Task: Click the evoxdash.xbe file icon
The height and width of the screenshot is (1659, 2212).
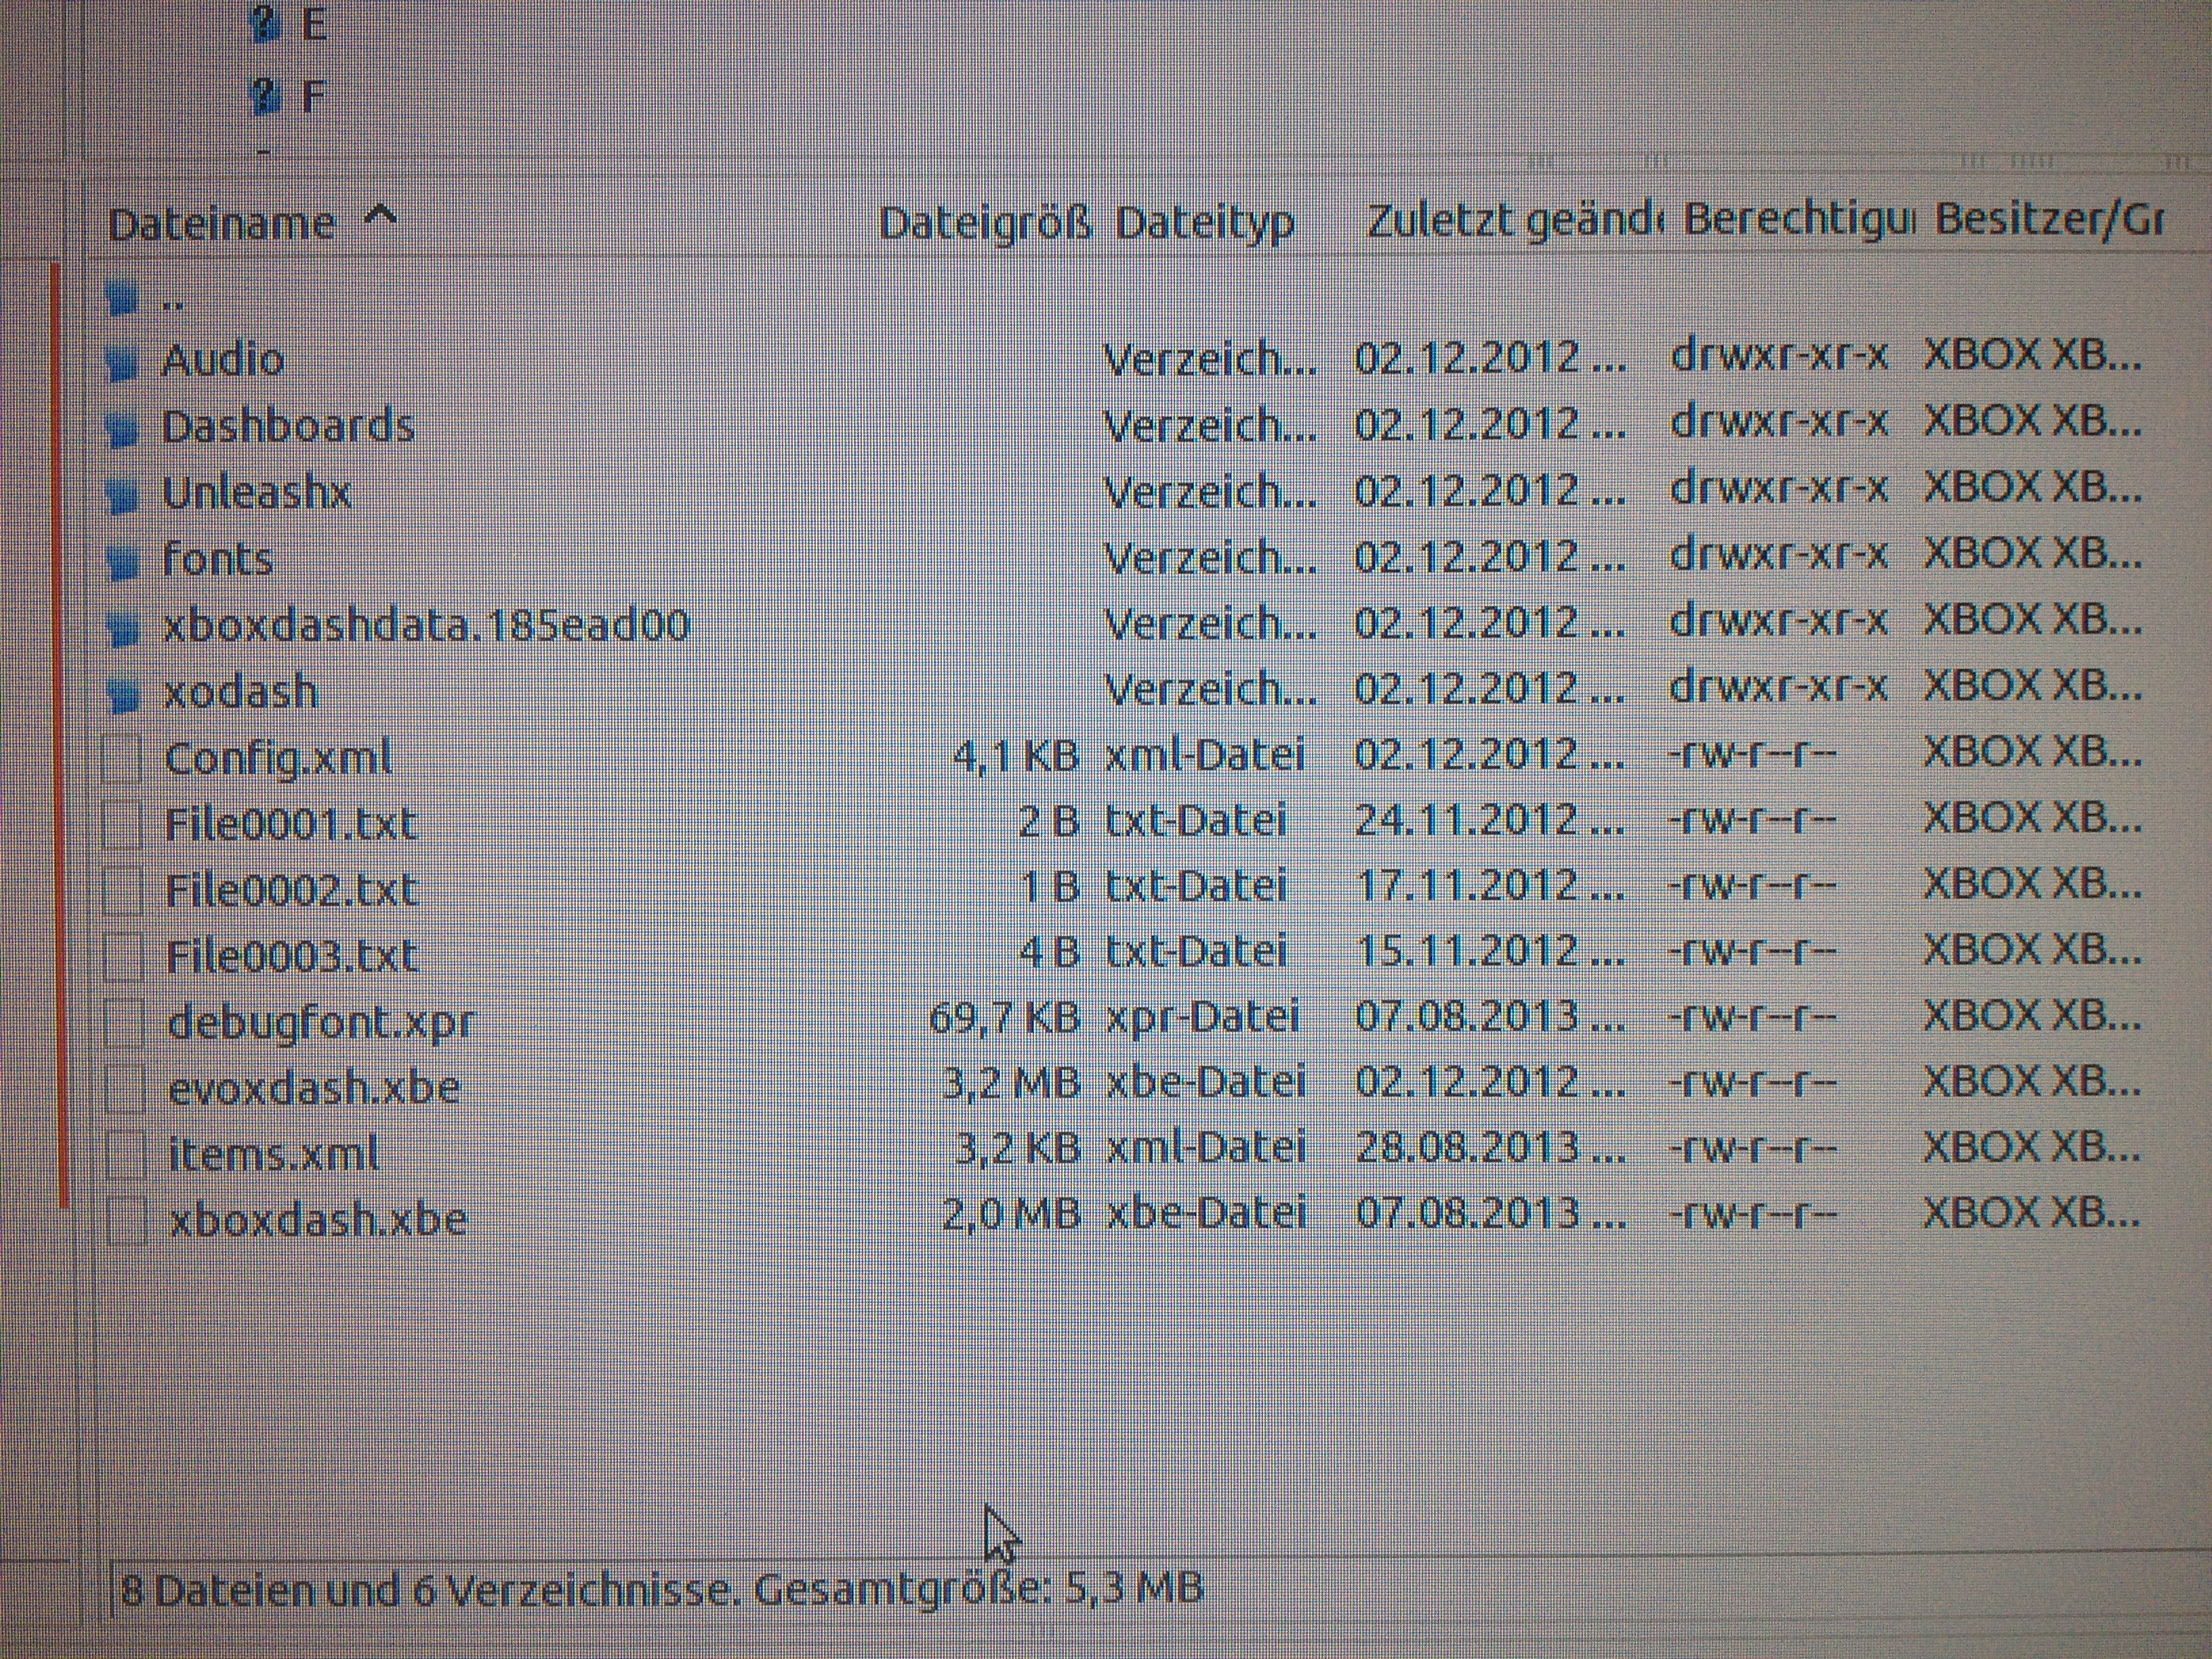Action: coord(125,1088)
